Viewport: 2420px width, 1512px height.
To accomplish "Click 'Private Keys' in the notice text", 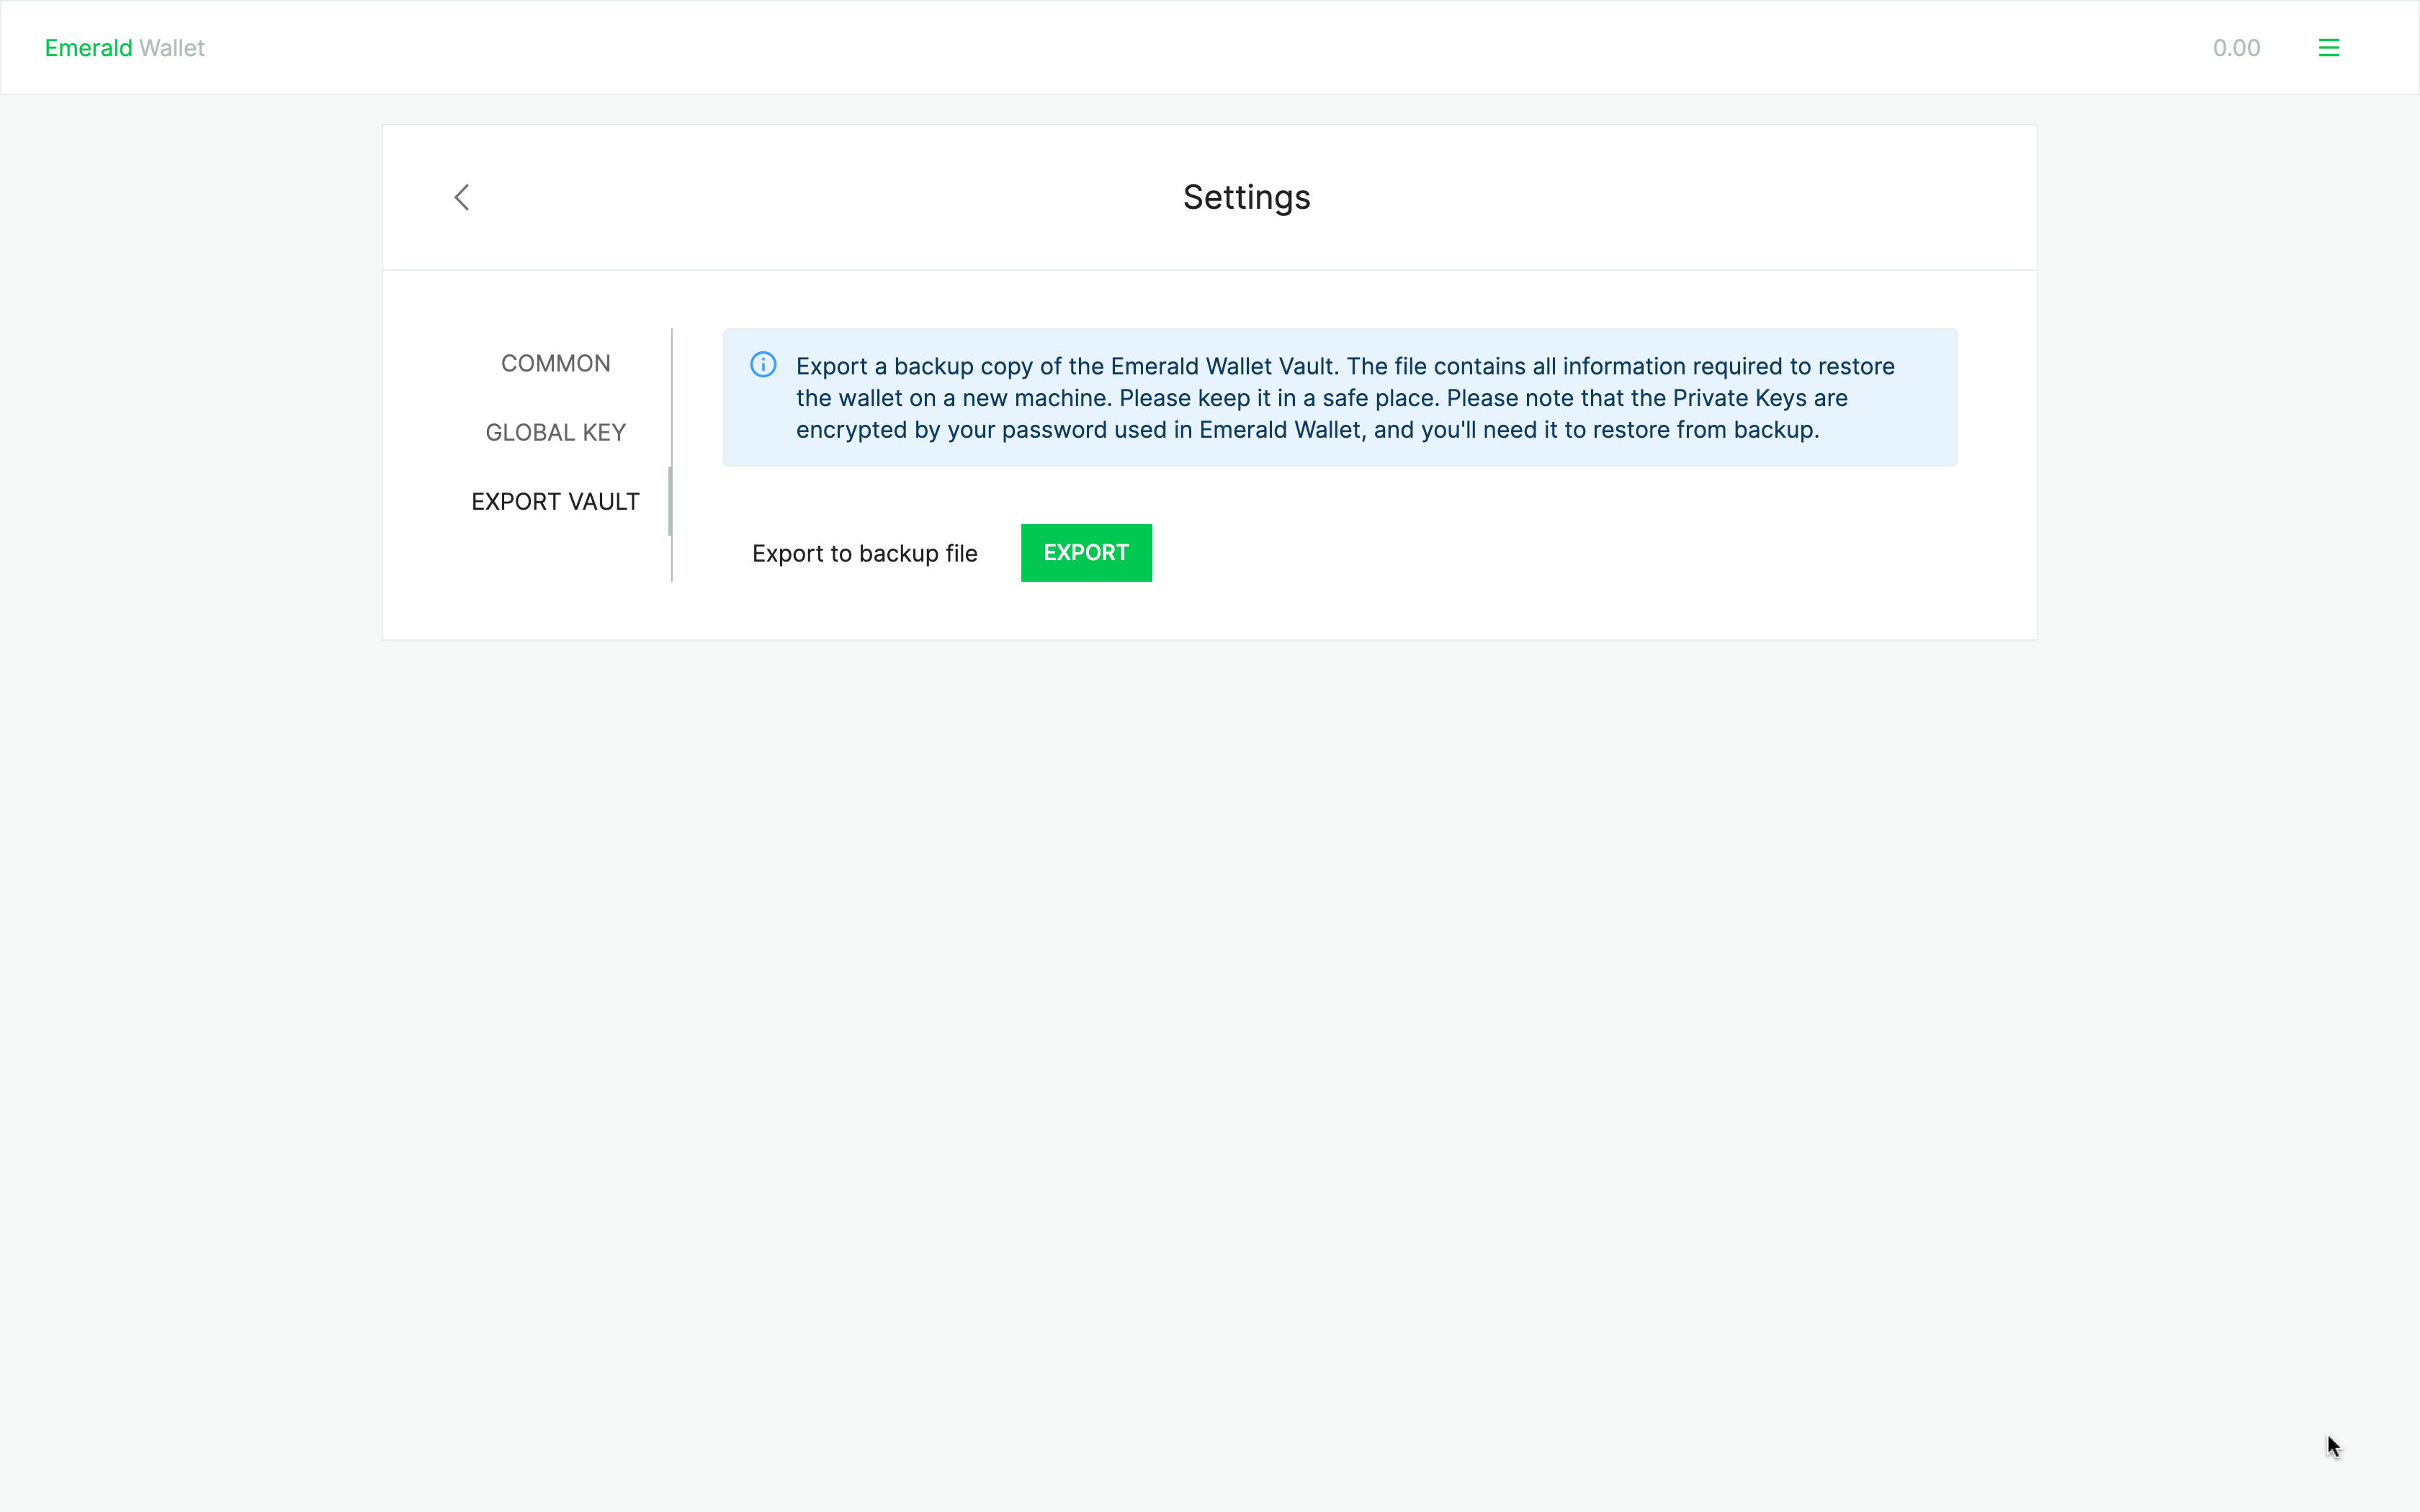I will click(x=1739, y=398).
